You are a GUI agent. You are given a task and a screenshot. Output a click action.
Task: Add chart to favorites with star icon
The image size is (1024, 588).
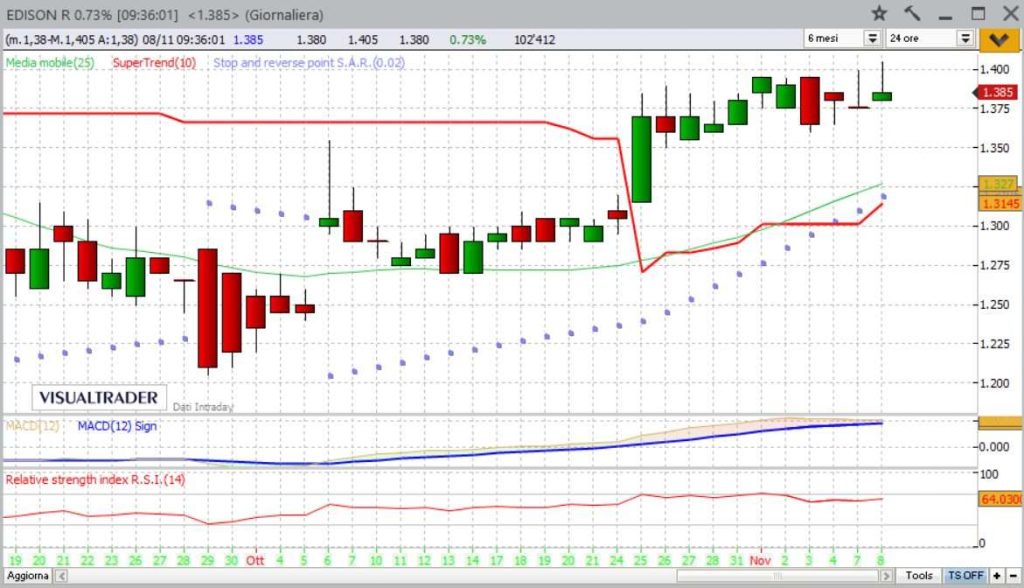880,13
